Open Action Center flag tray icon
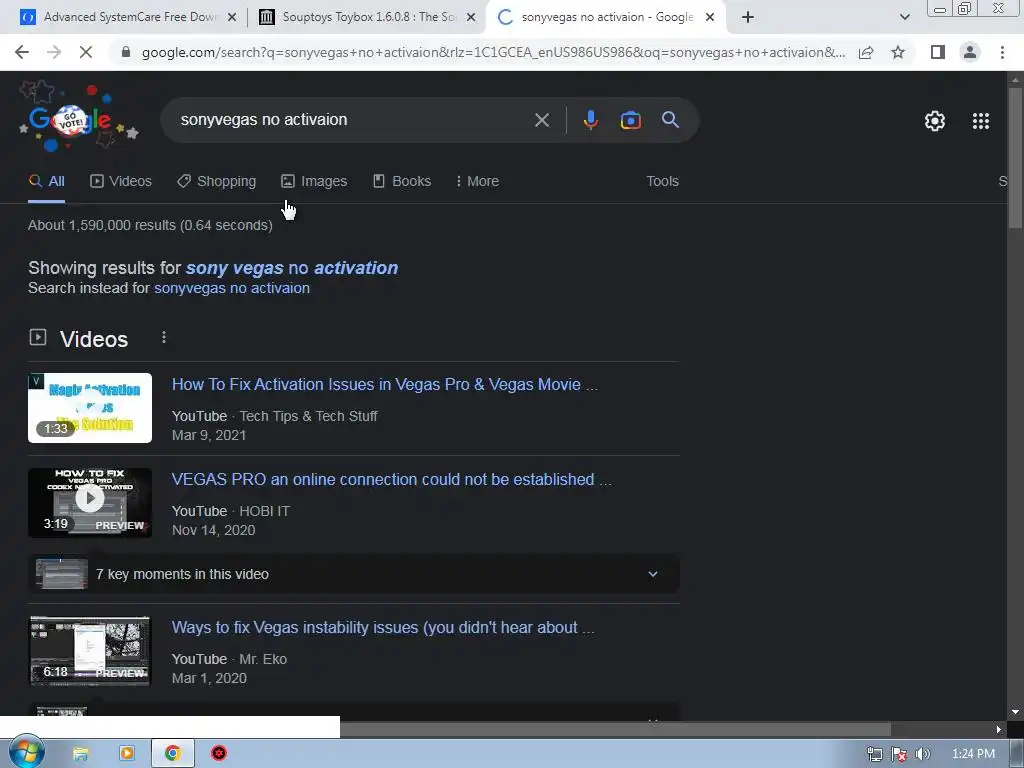Image resolution: width=1024 pixels, height=768 pixels. 899,754
